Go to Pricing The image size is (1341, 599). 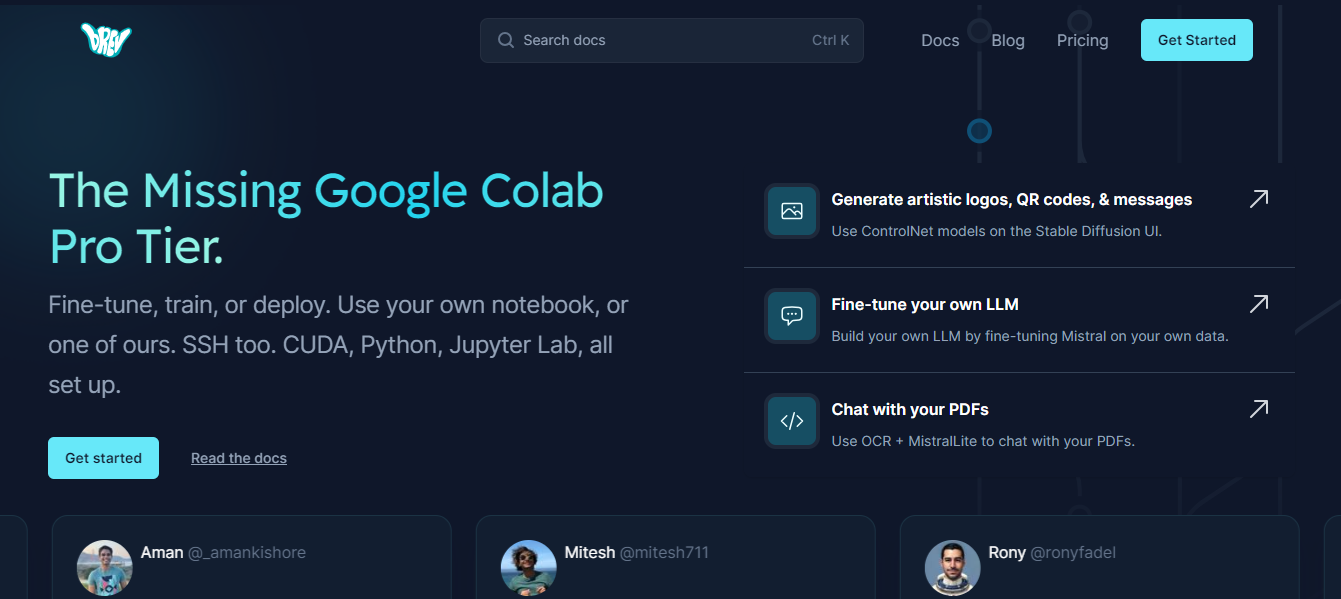pos(1082,40)
